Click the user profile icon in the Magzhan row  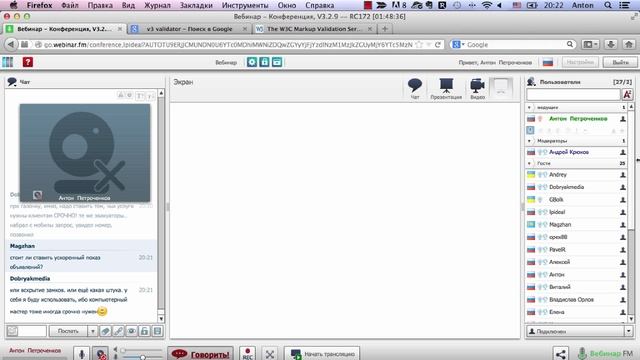tap(623, 225)
